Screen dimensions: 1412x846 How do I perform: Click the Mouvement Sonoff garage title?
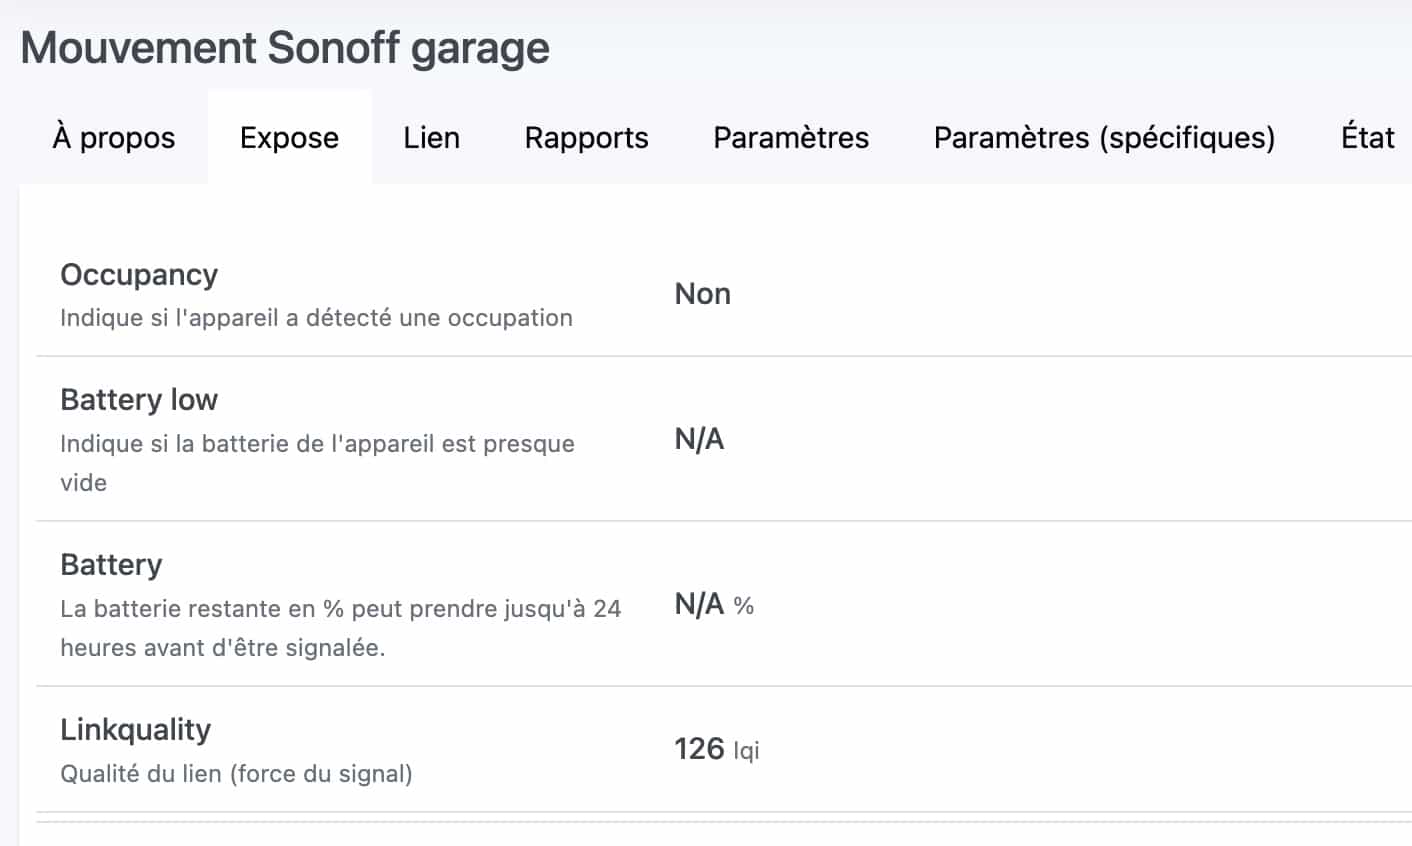[x=285, y=48]
